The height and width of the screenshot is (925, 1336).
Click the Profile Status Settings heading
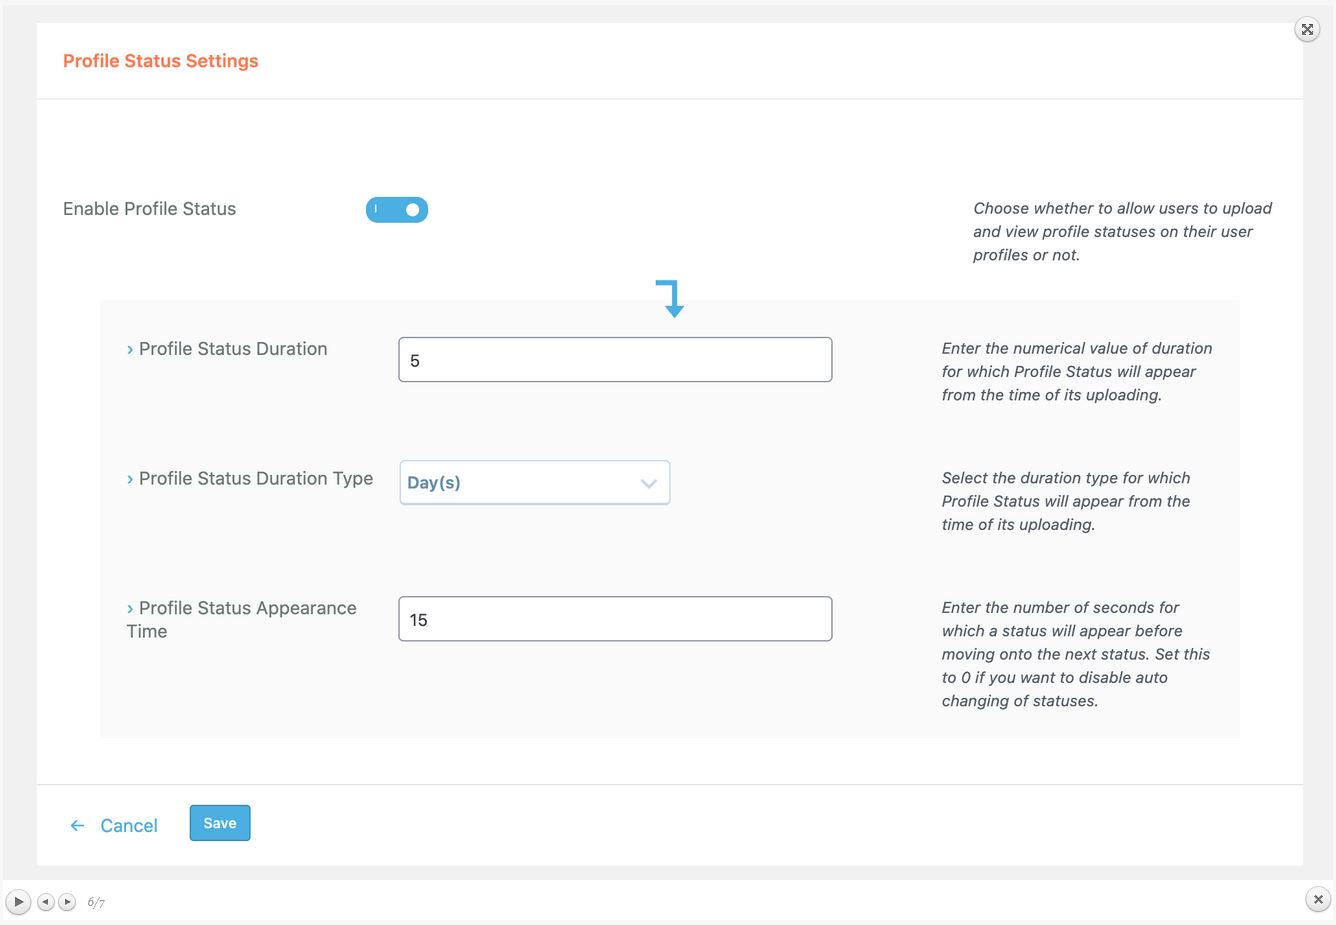pos(161,61)
